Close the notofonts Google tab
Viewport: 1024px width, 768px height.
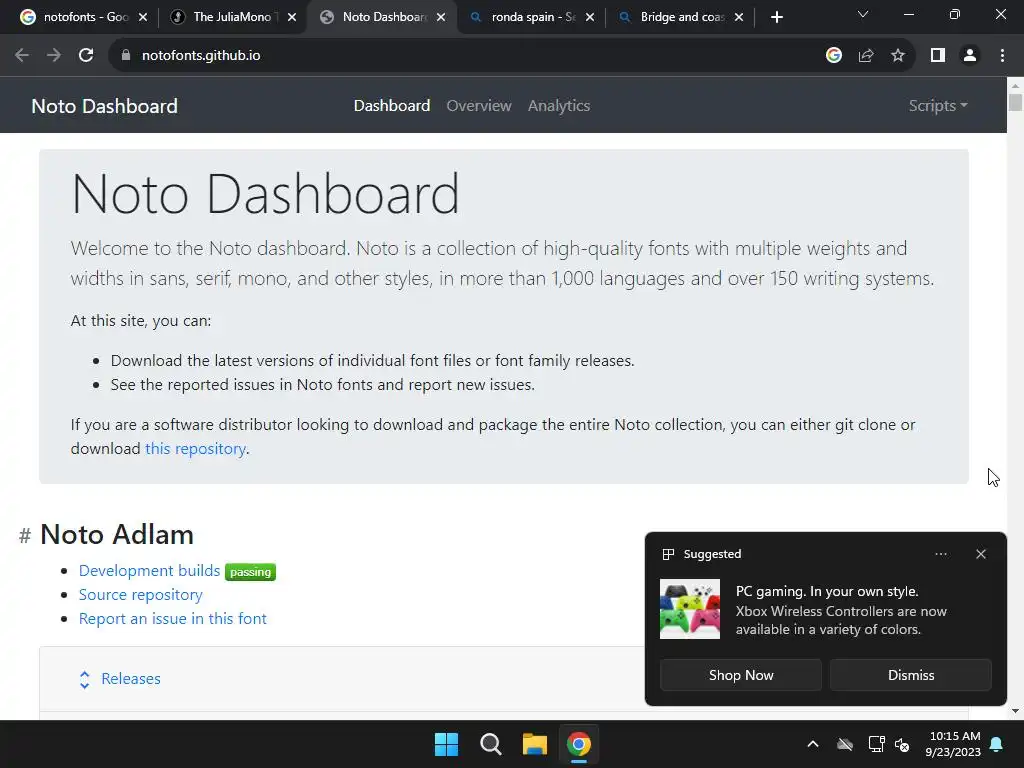tap(143, 17)
